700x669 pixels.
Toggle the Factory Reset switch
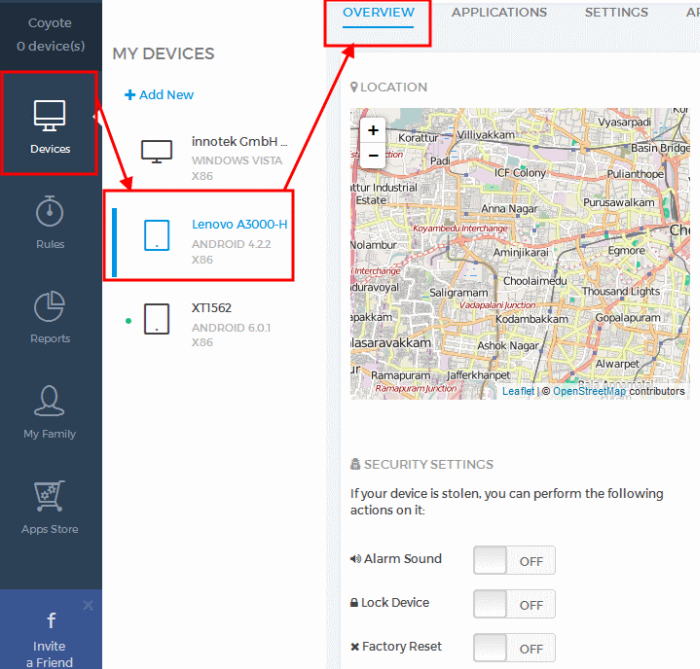514,648
